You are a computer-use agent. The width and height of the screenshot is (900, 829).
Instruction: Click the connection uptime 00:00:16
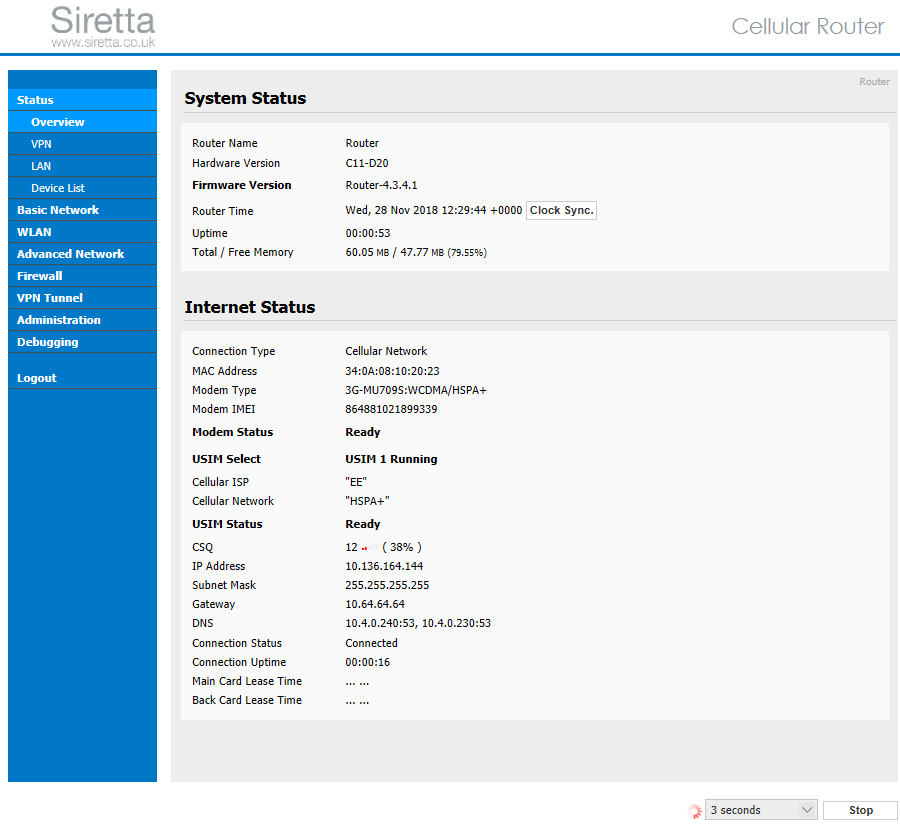pos(367,662)
